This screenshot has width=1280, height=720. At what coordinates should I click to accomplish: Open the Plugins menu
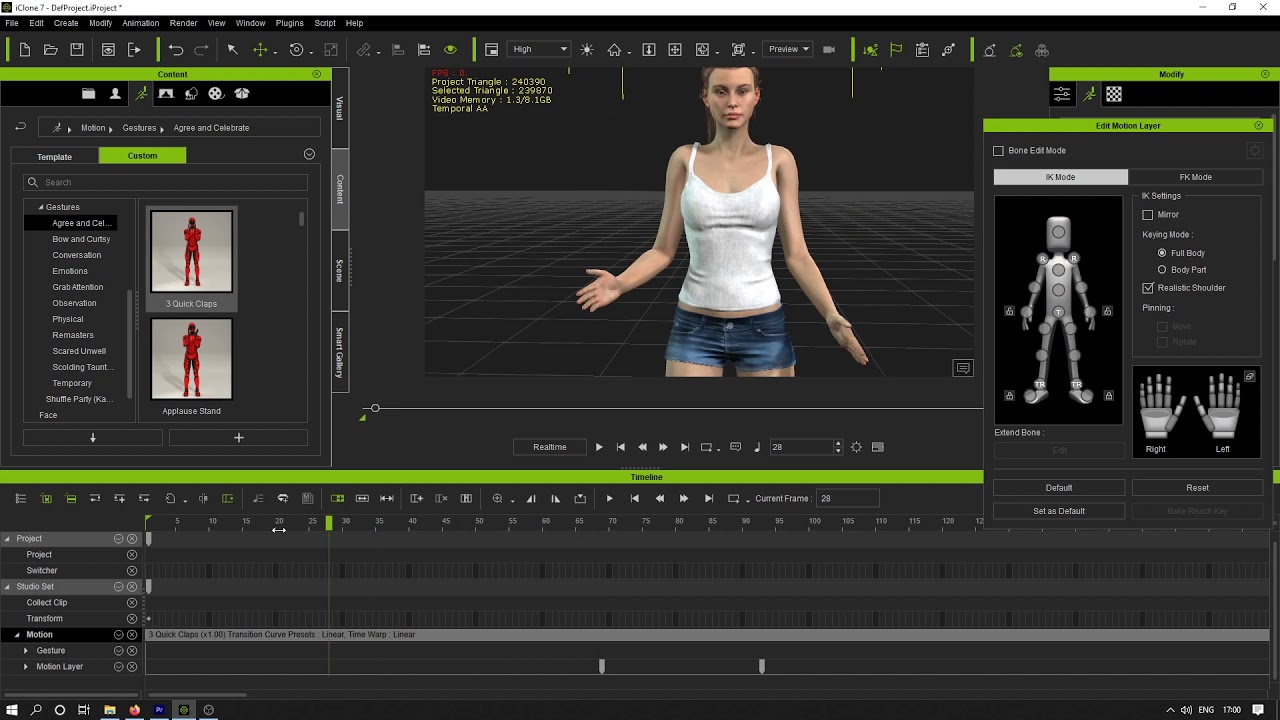289,23
